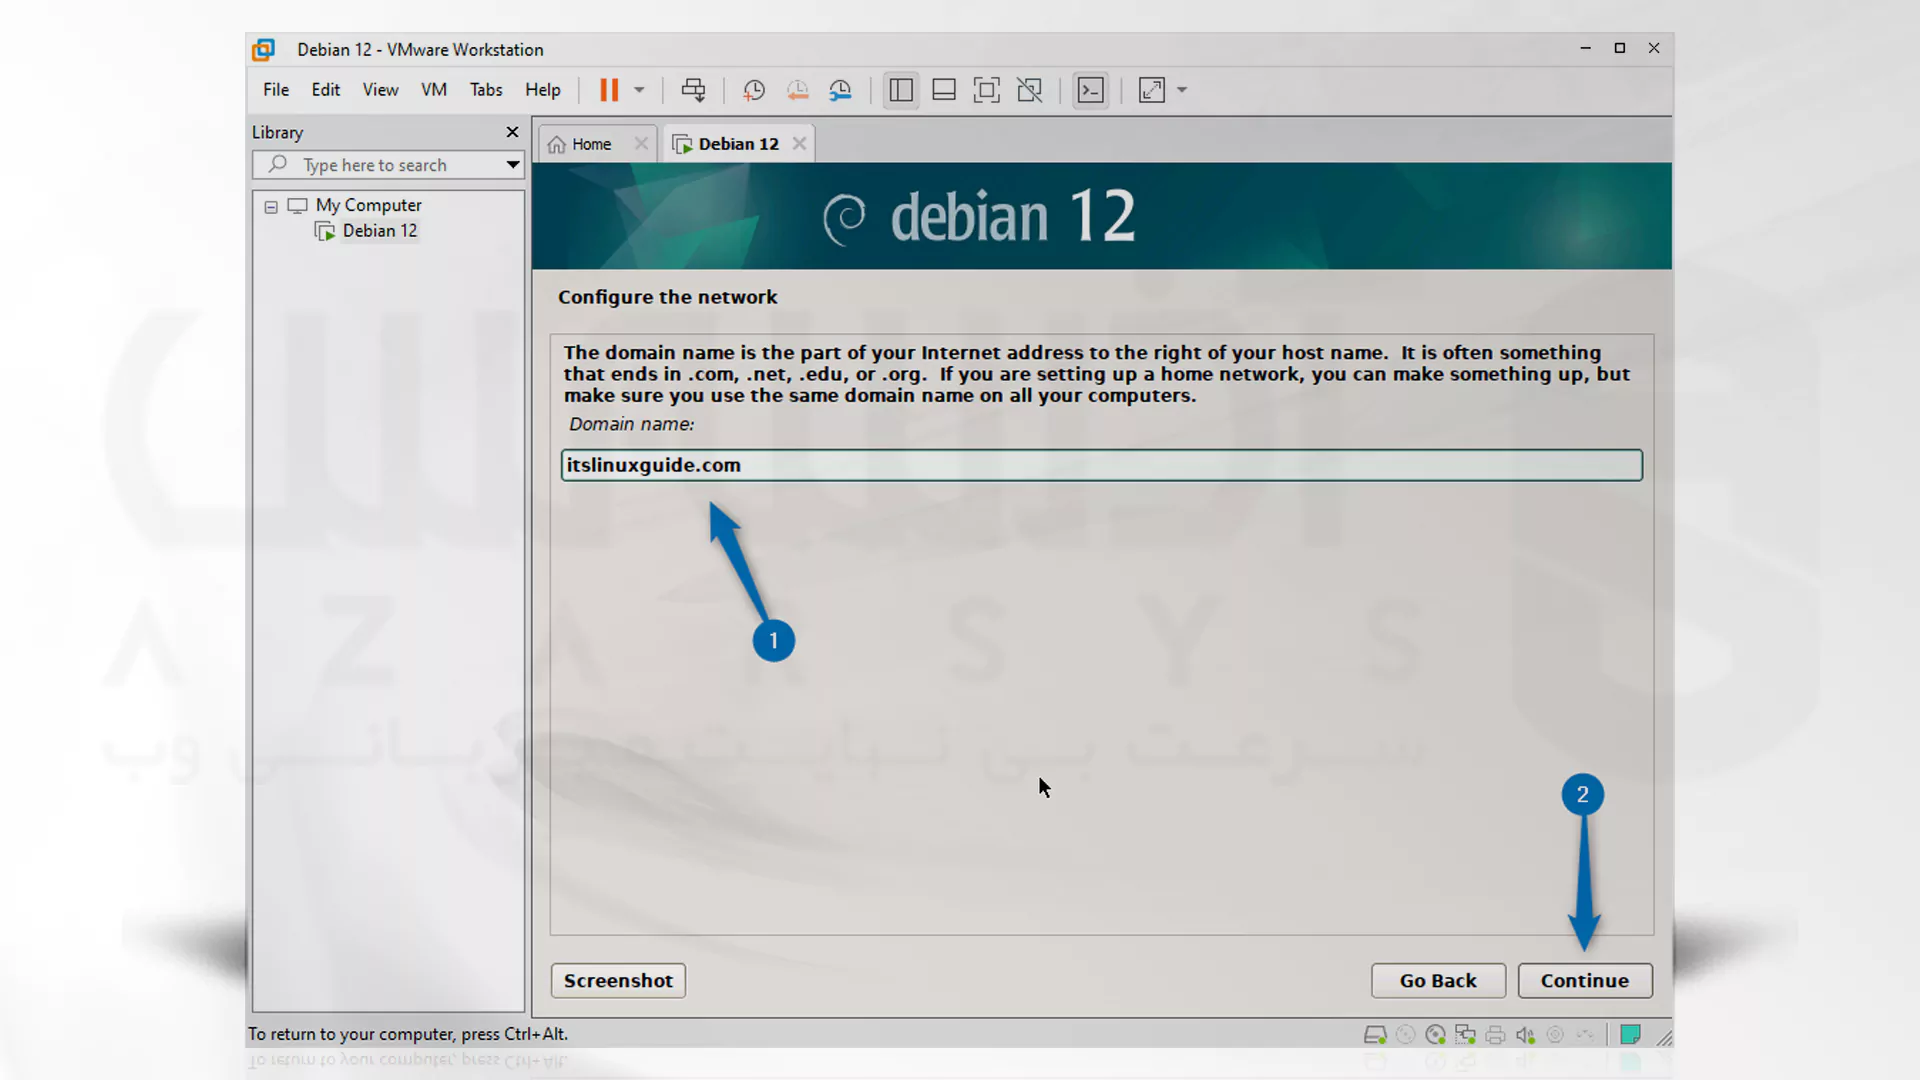
Task: Close the Home tab
Action: point(641,144)
